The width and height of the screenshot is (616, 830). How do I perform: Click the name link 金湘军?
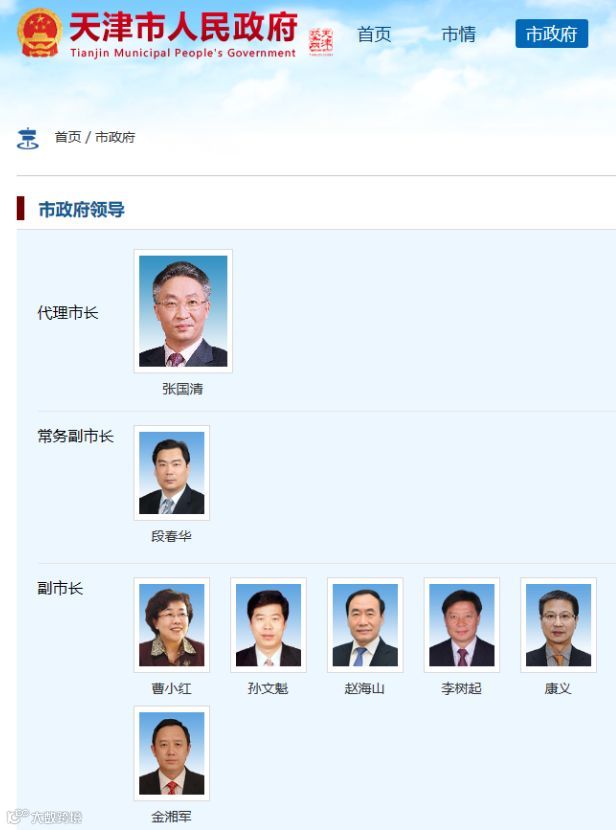(171, 817)
